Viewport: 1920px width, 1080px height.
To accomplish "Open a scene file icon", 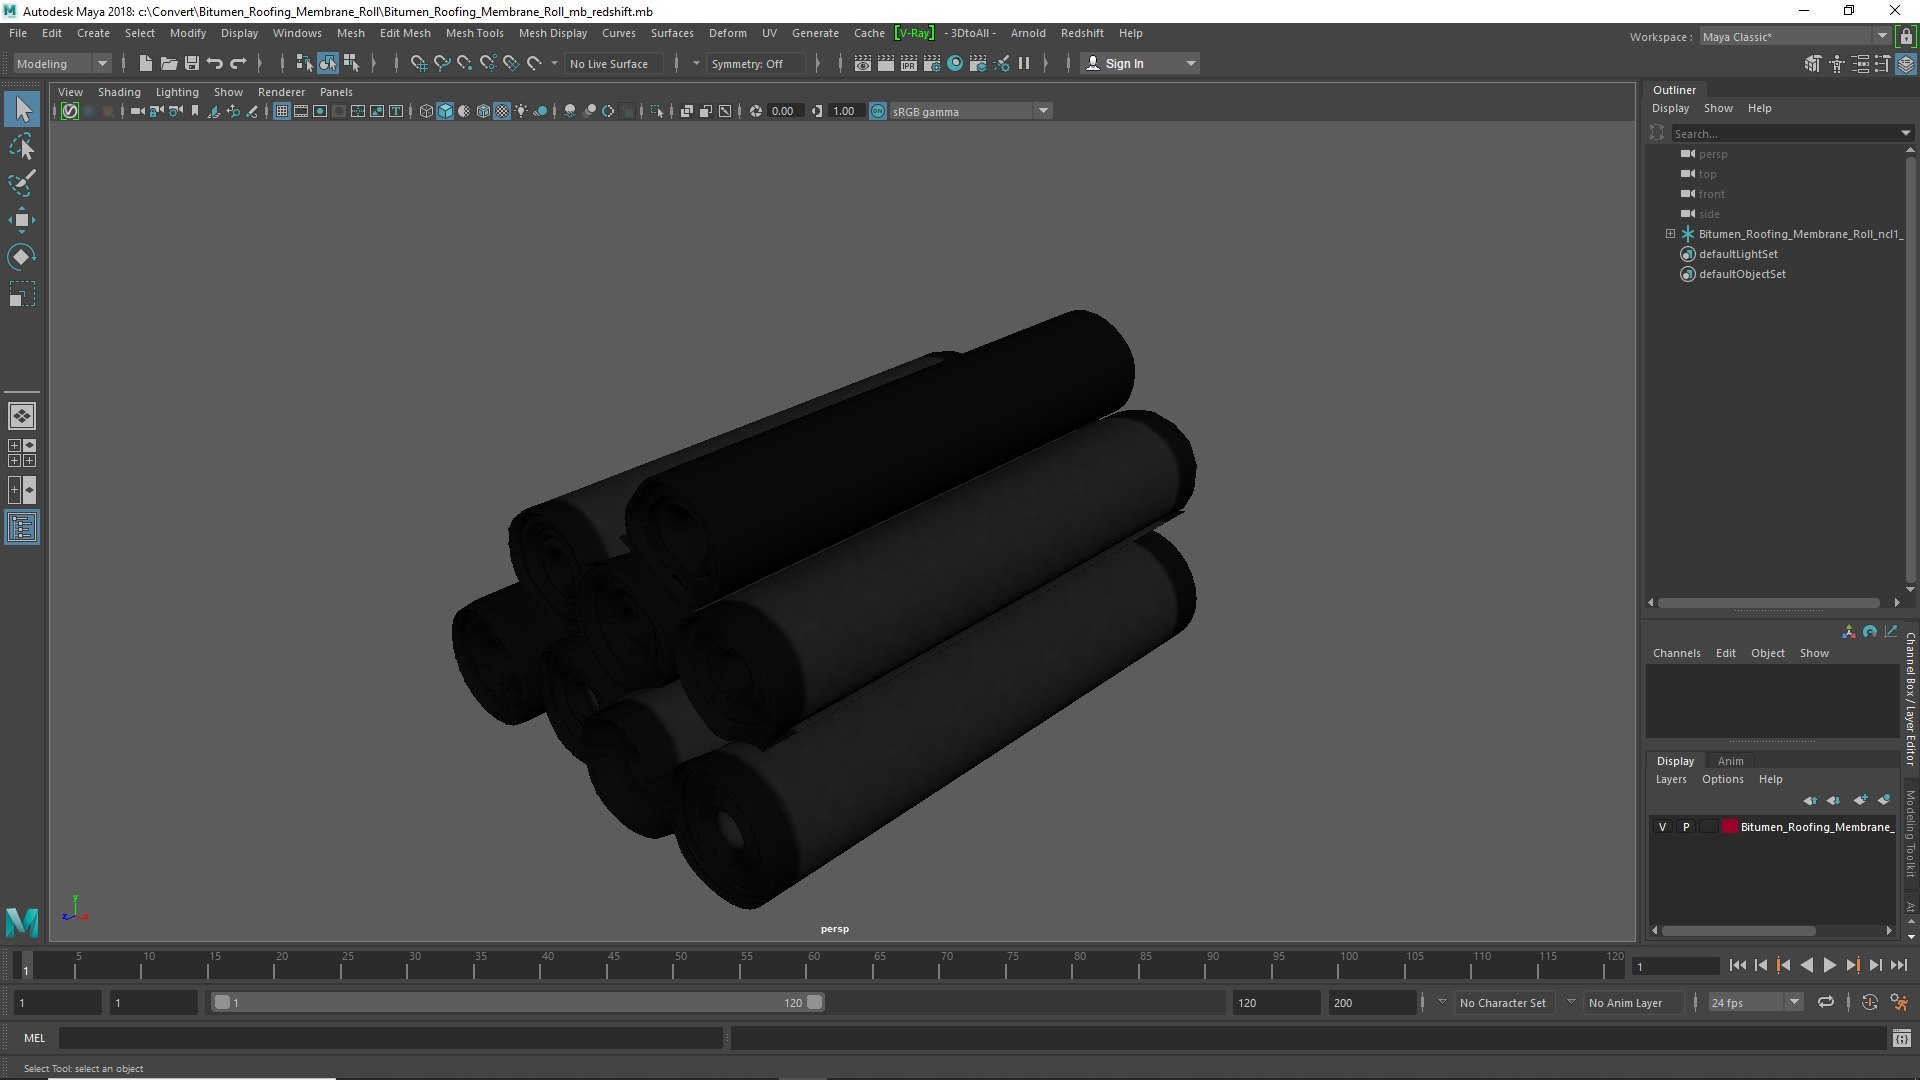I will coord(168,63).
